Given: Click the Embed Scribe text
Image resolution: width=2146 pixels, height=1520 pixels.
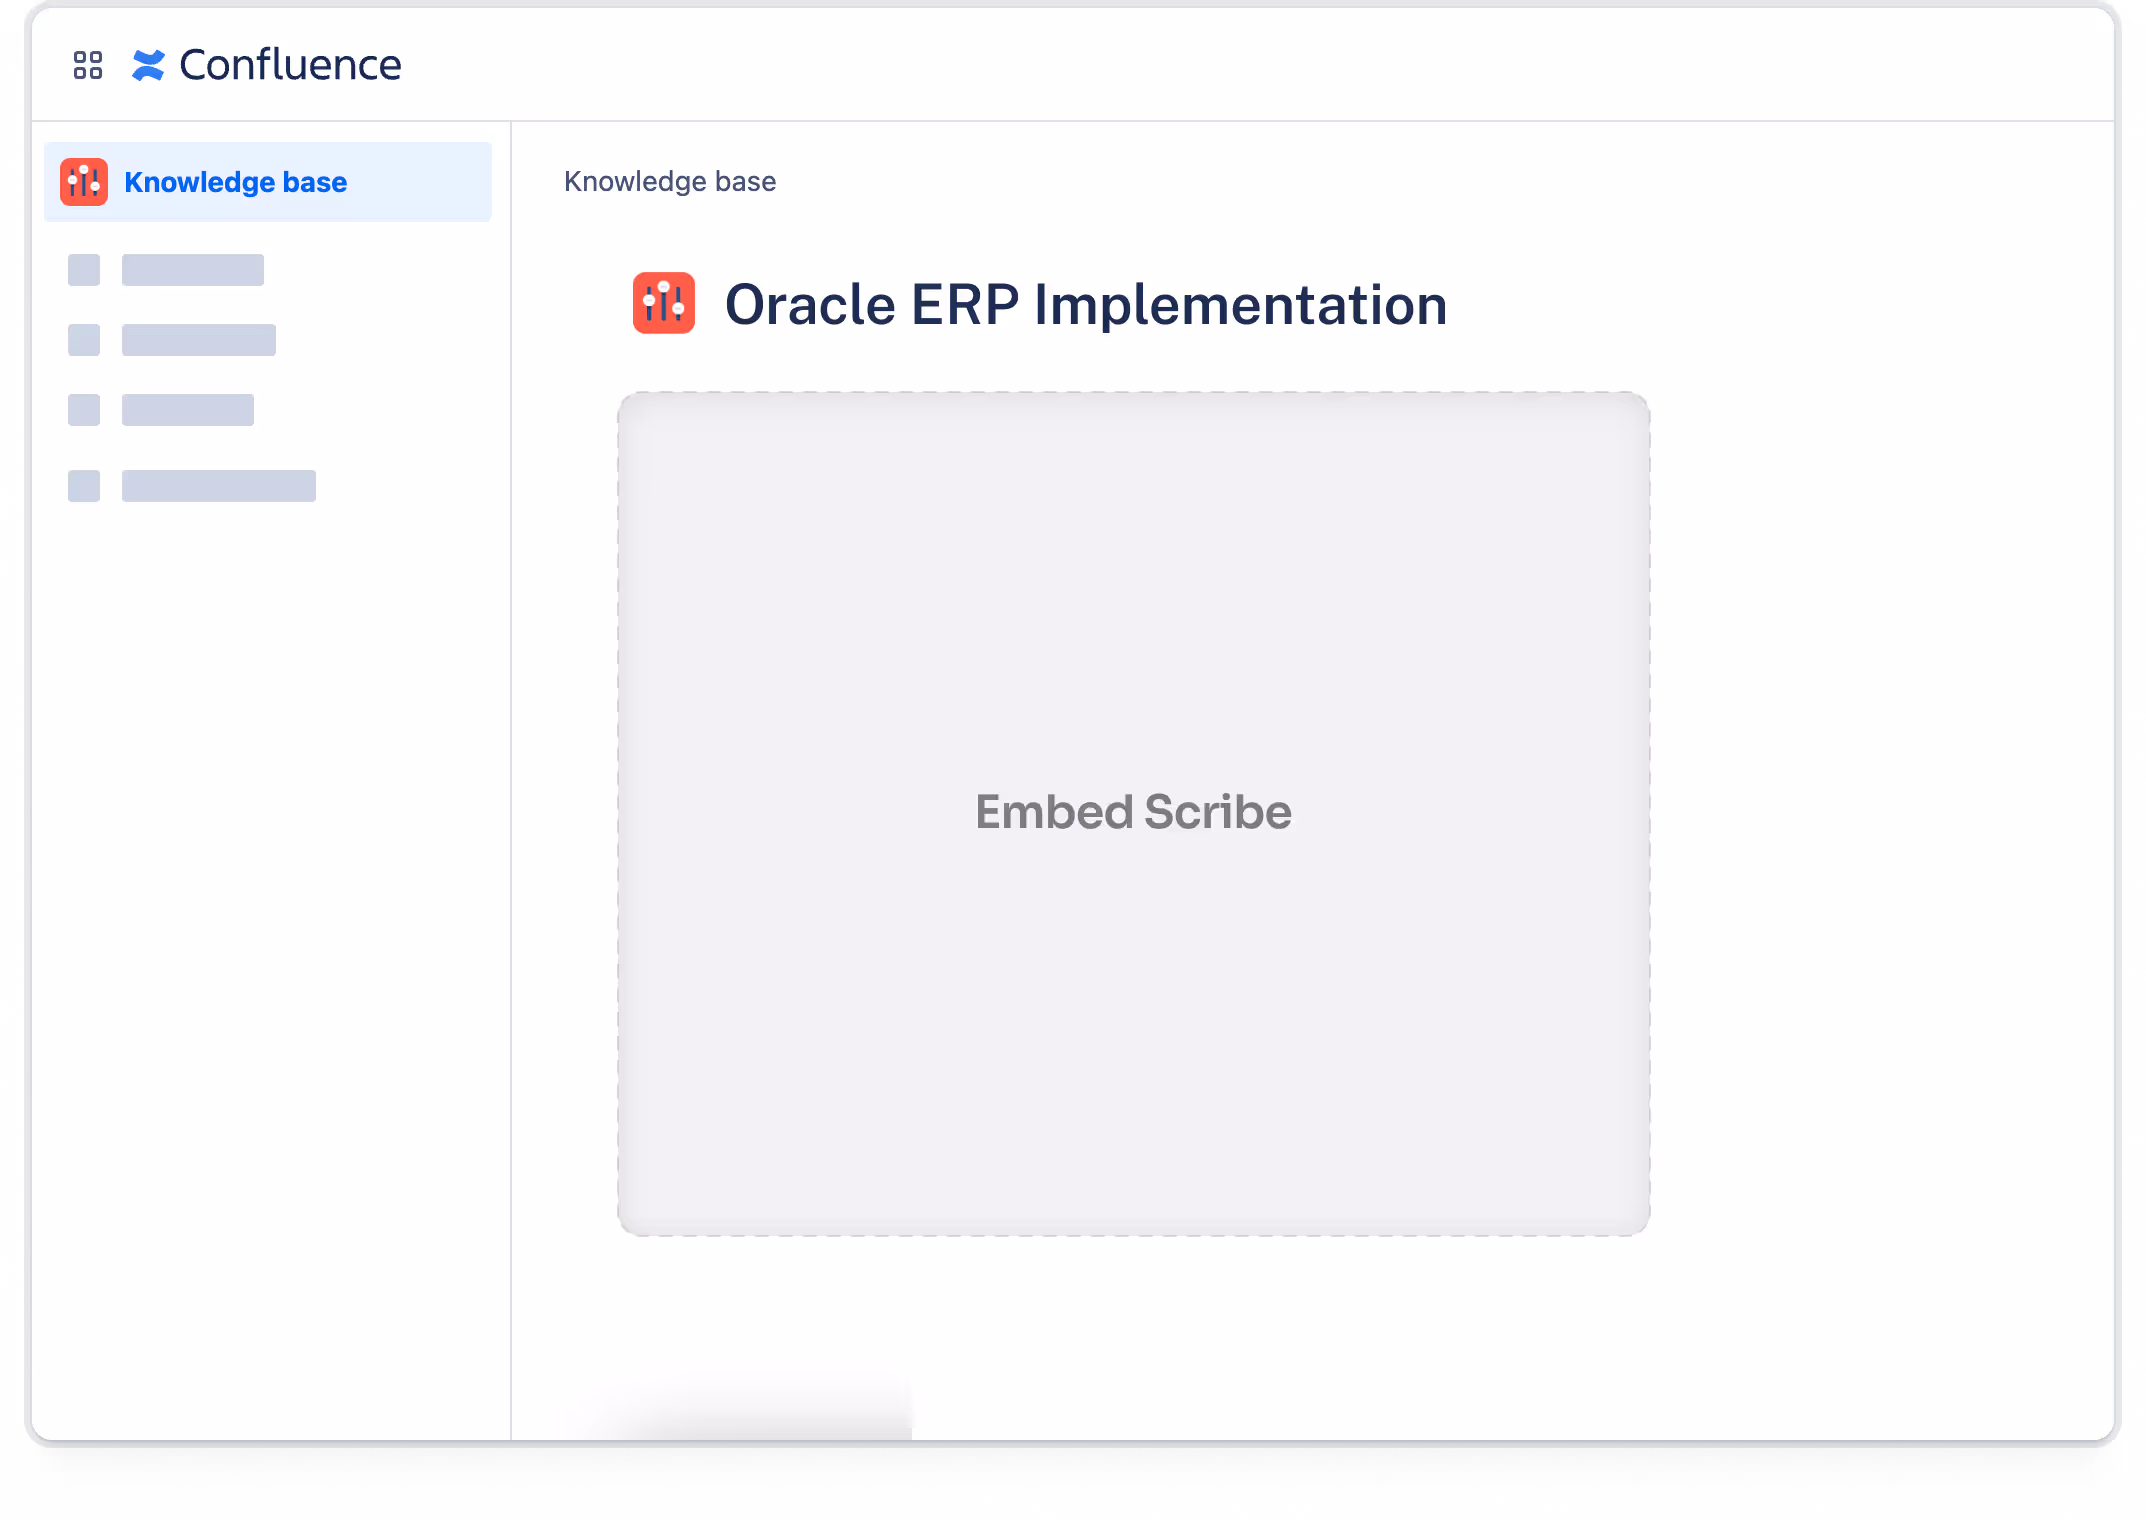Looking at the screenshot, I should (1133, 811).
